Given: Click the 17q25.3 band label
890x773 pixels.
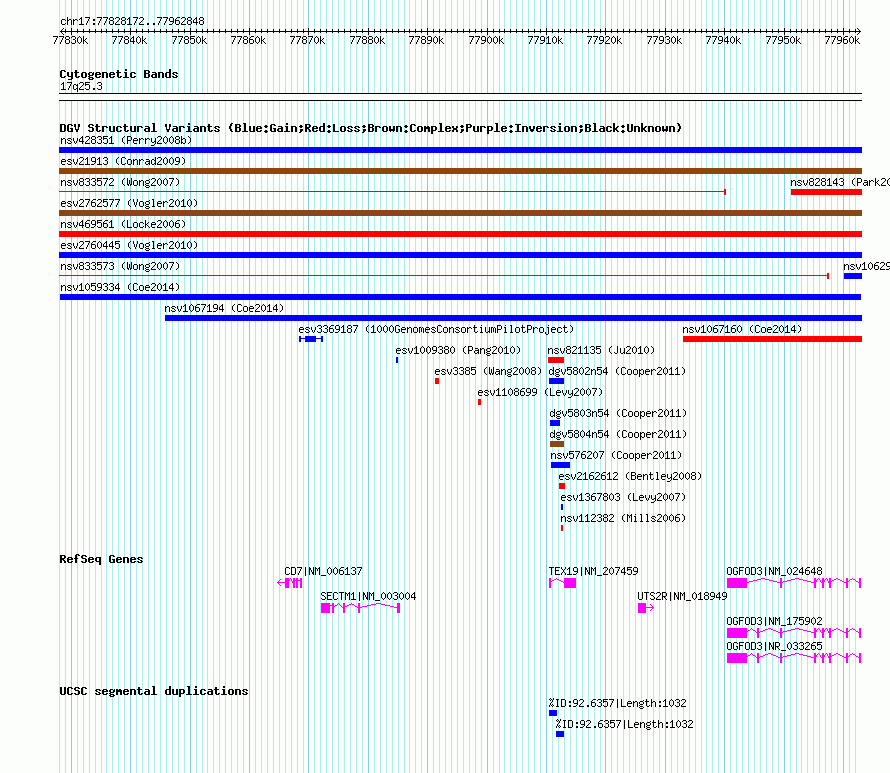Looking at the screenshot, I should tap(81, 86).
